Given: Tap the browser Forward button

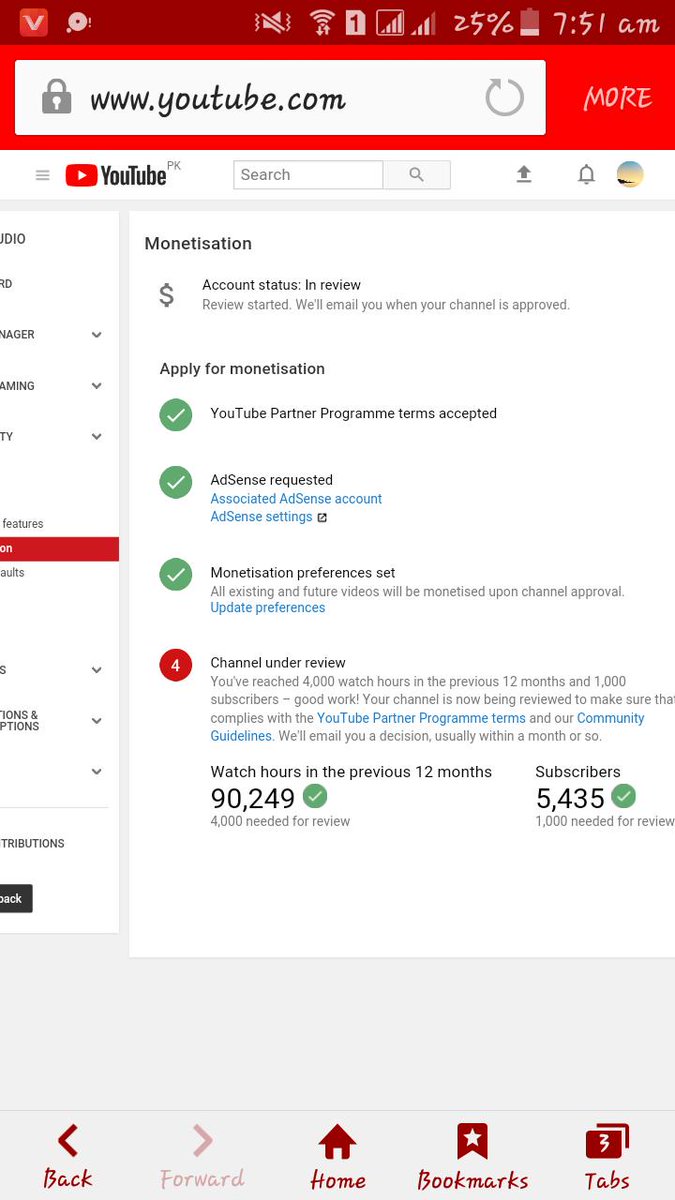Looking at the screenshot, I should point(202,1158).
